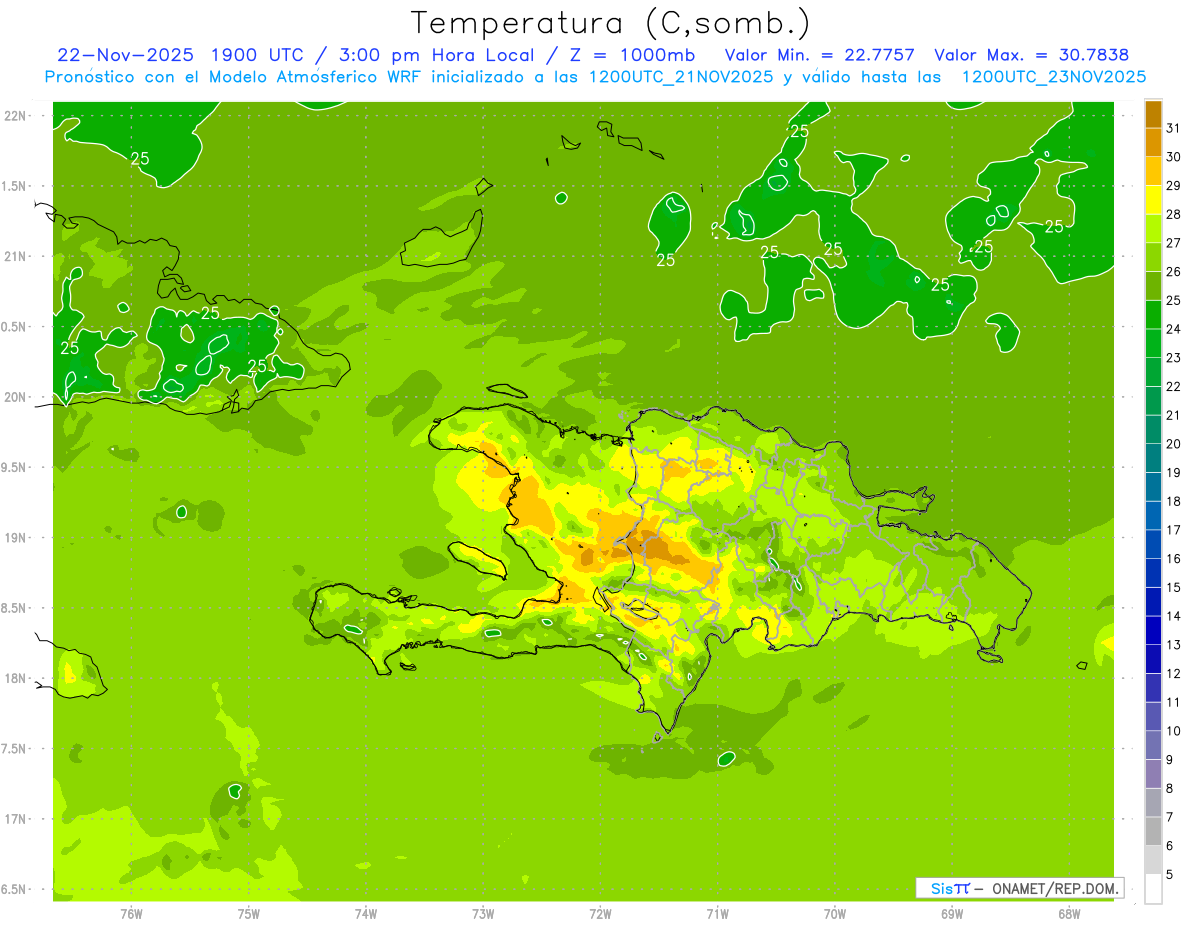Click the '30' label on the color scale
Viewport: 1200px width, 927px height.
coord(1174,157)
